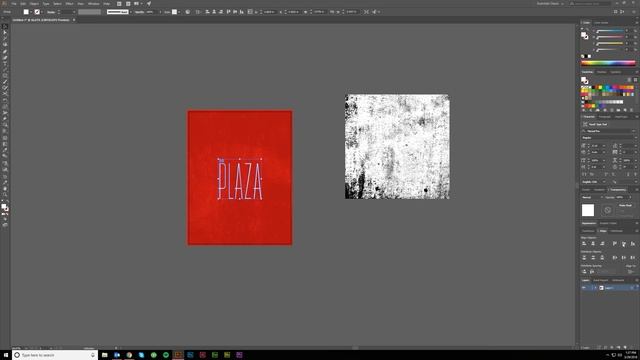The height and width of the screenshot is (360, 640).
Task: Click the color spectrum bar
Action: [x=609, y=63]
